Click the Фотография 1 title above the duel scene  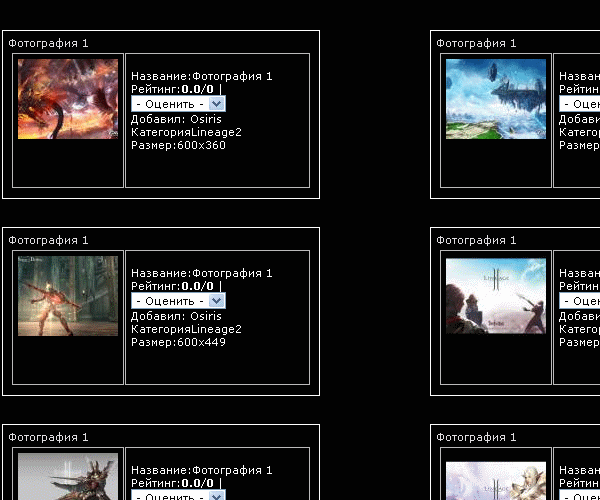(476, 240)
